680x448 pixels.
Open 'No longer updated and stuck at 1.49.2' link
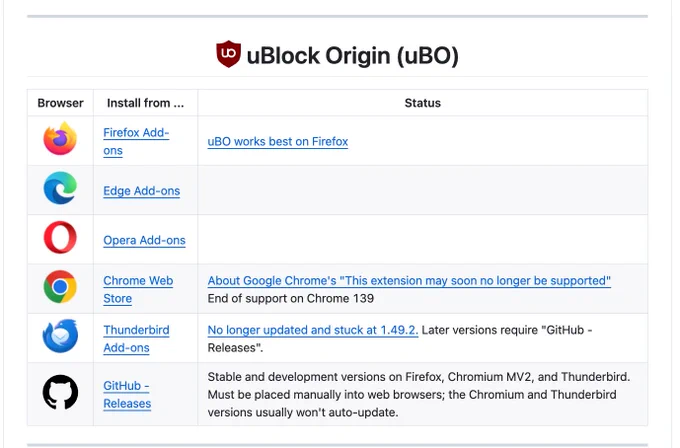(x=313, y=330)
